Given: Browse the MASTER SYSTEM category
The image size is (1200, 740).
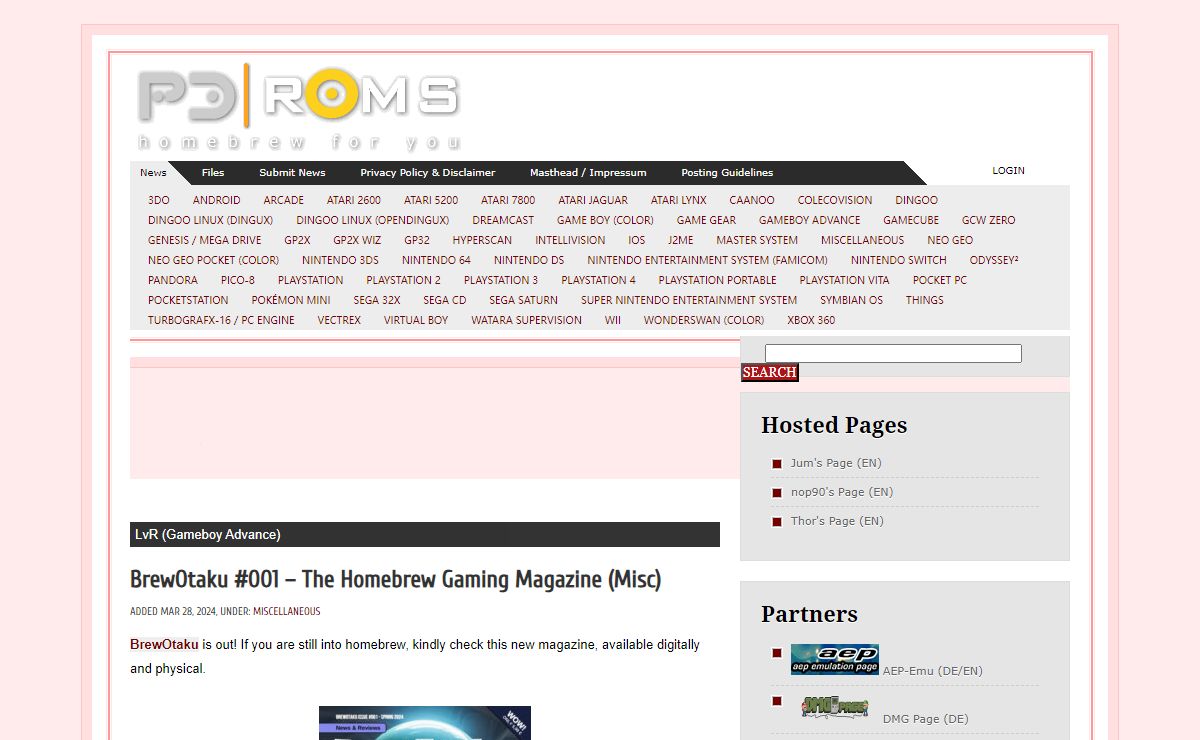Looking at the screenshot, I should (x=757, y=240).
